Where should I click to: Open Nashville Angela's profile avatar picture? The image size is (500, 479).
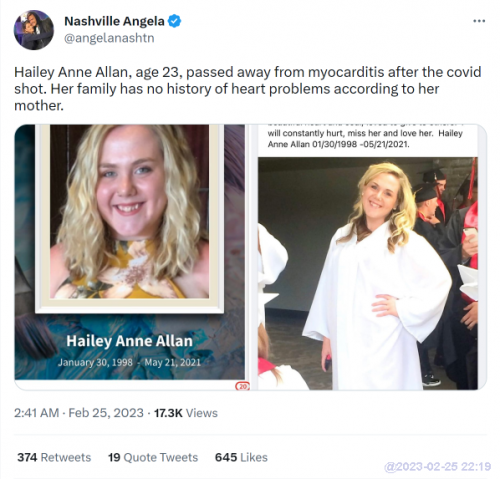(34, 30)
